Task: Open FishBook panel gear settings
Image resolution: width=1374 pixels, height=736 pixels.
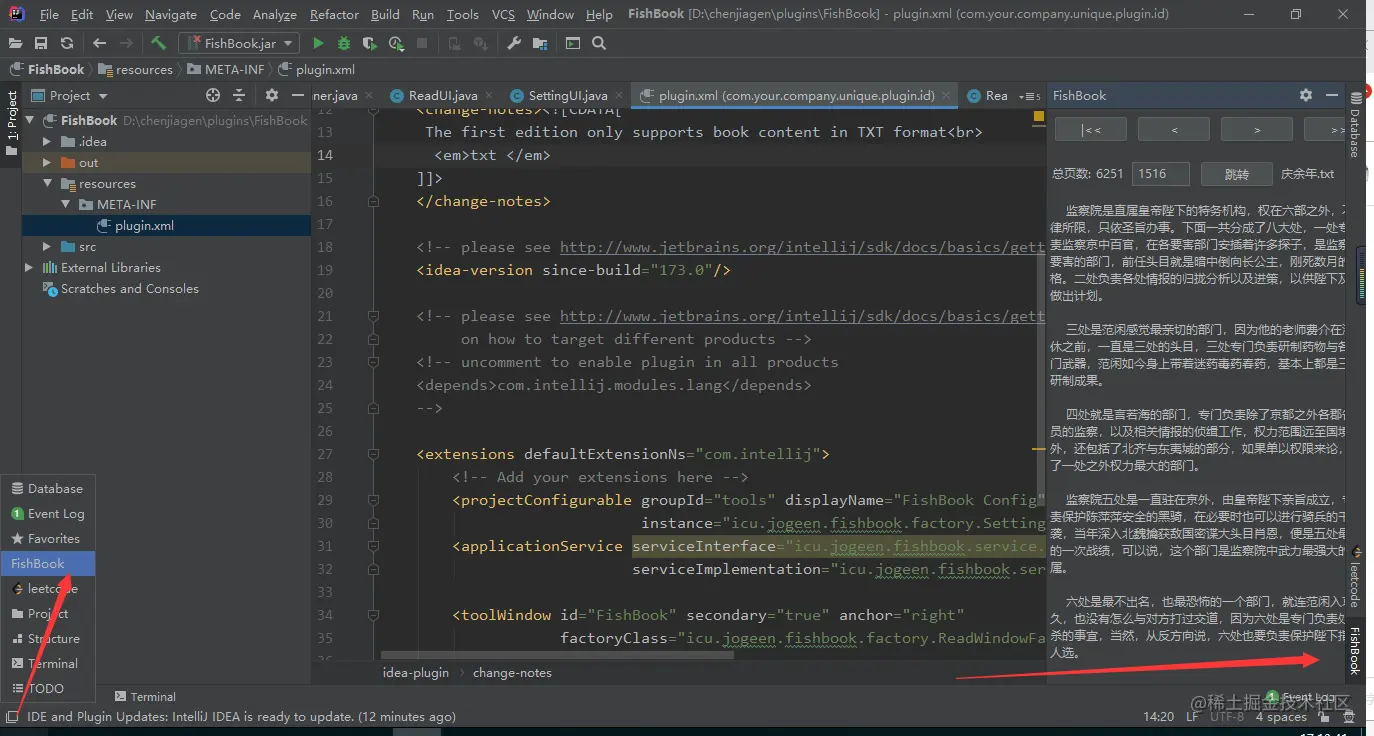Action: [x=1306, y=95]
